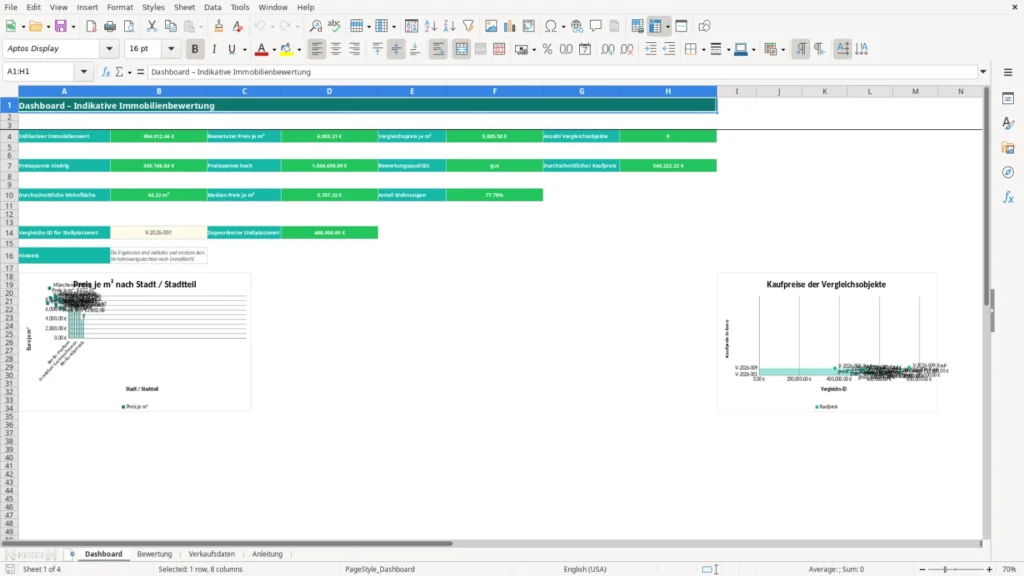Toggle Underline formatting
Viewport: 1024px width, 576px height.
(232, 49)
